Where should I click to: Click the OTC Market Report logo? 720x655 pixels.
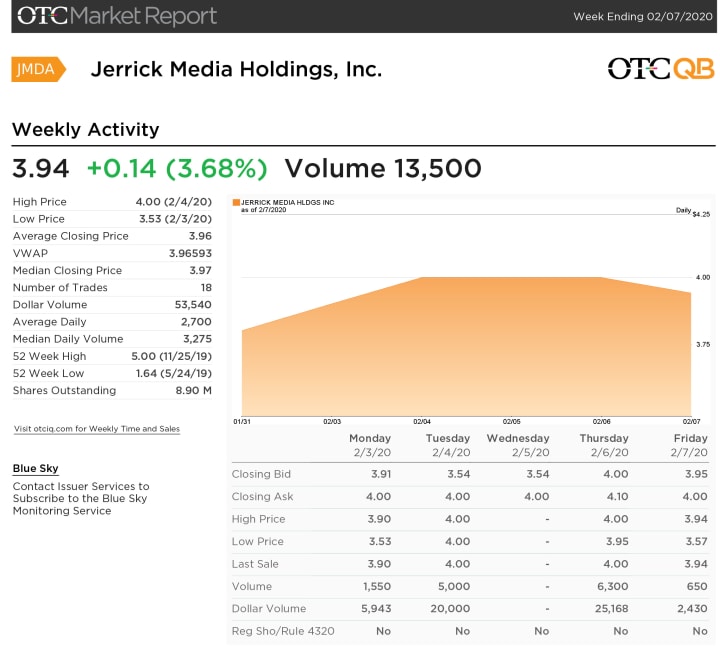(117, 16)
